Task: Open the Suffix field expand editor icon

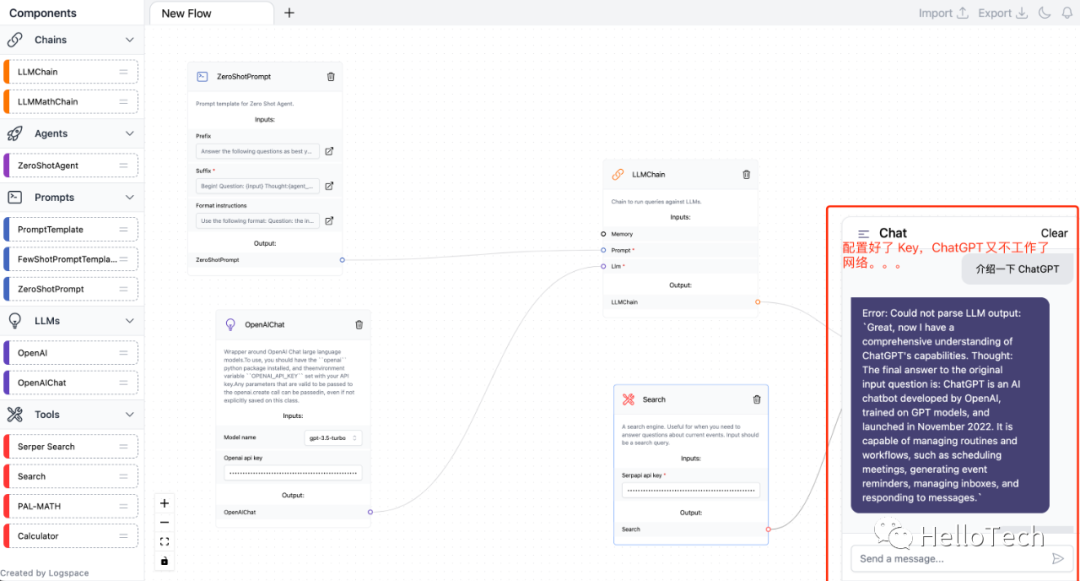Action: 329,185
